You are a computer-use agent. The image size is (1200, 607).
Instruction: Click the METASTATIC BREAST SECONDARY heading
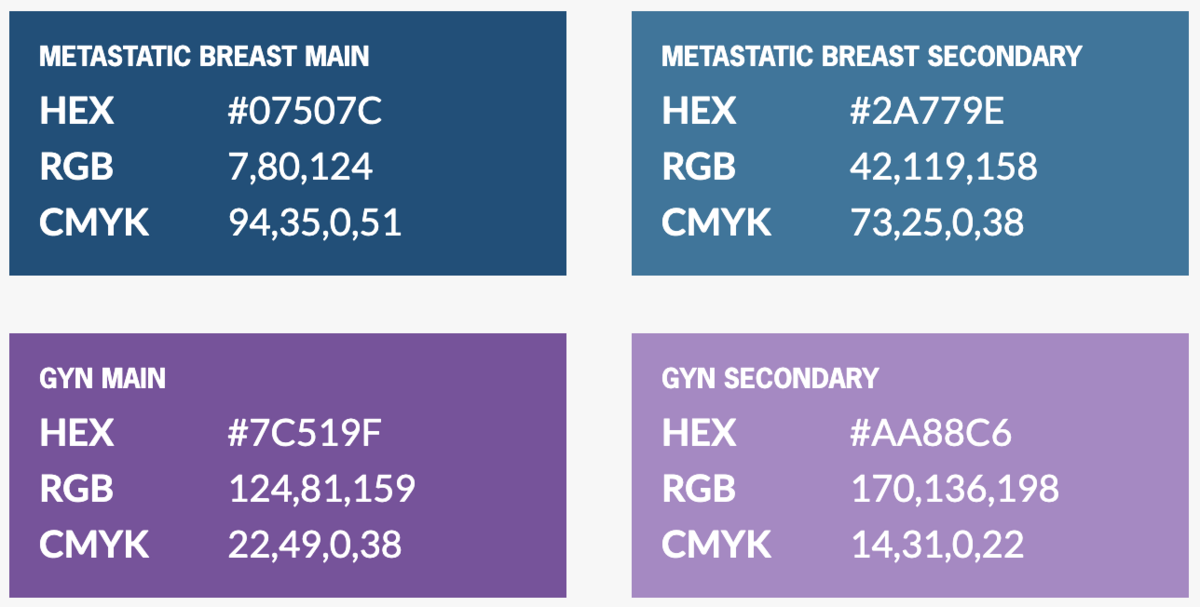pyautogui.click(x=872, y=56)
